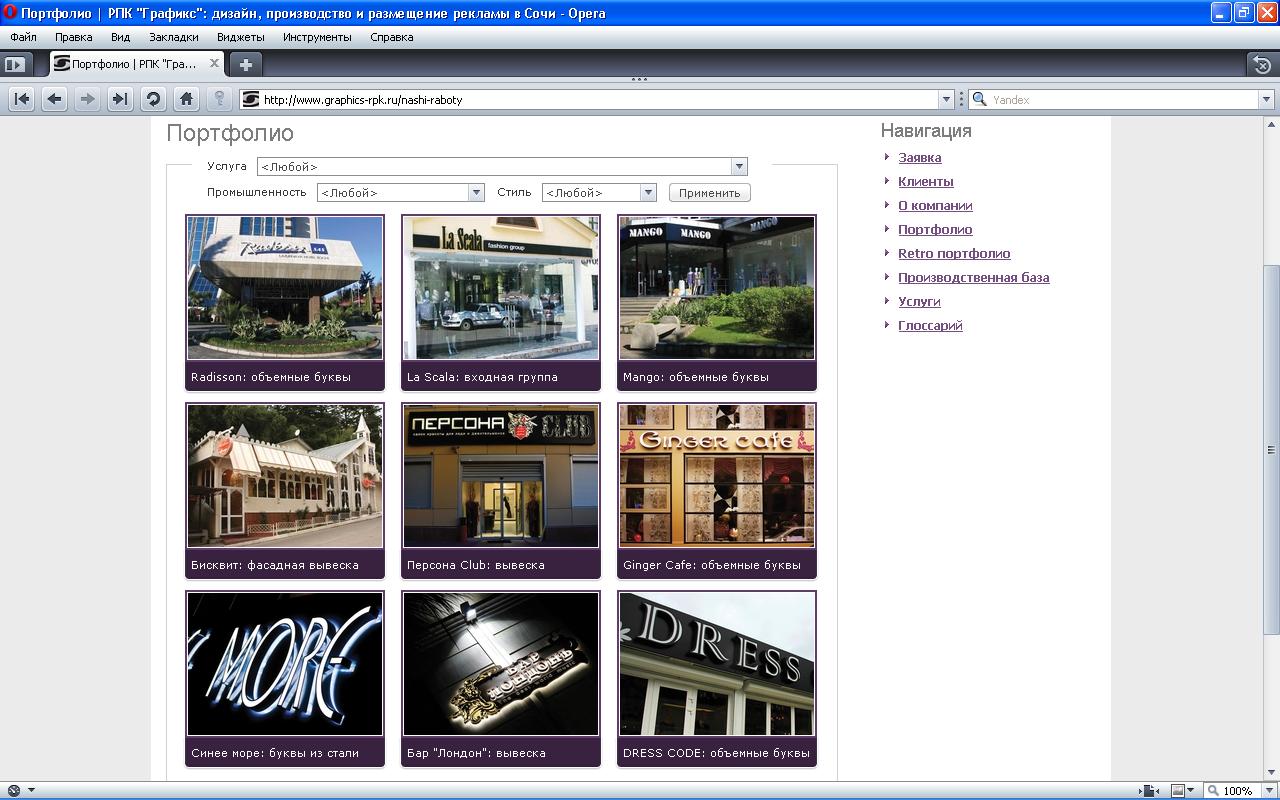The height and width of the screenshot is (800, 1280).
Task: Open the Бар Лондон thumbnail
Action: (501, 664)
